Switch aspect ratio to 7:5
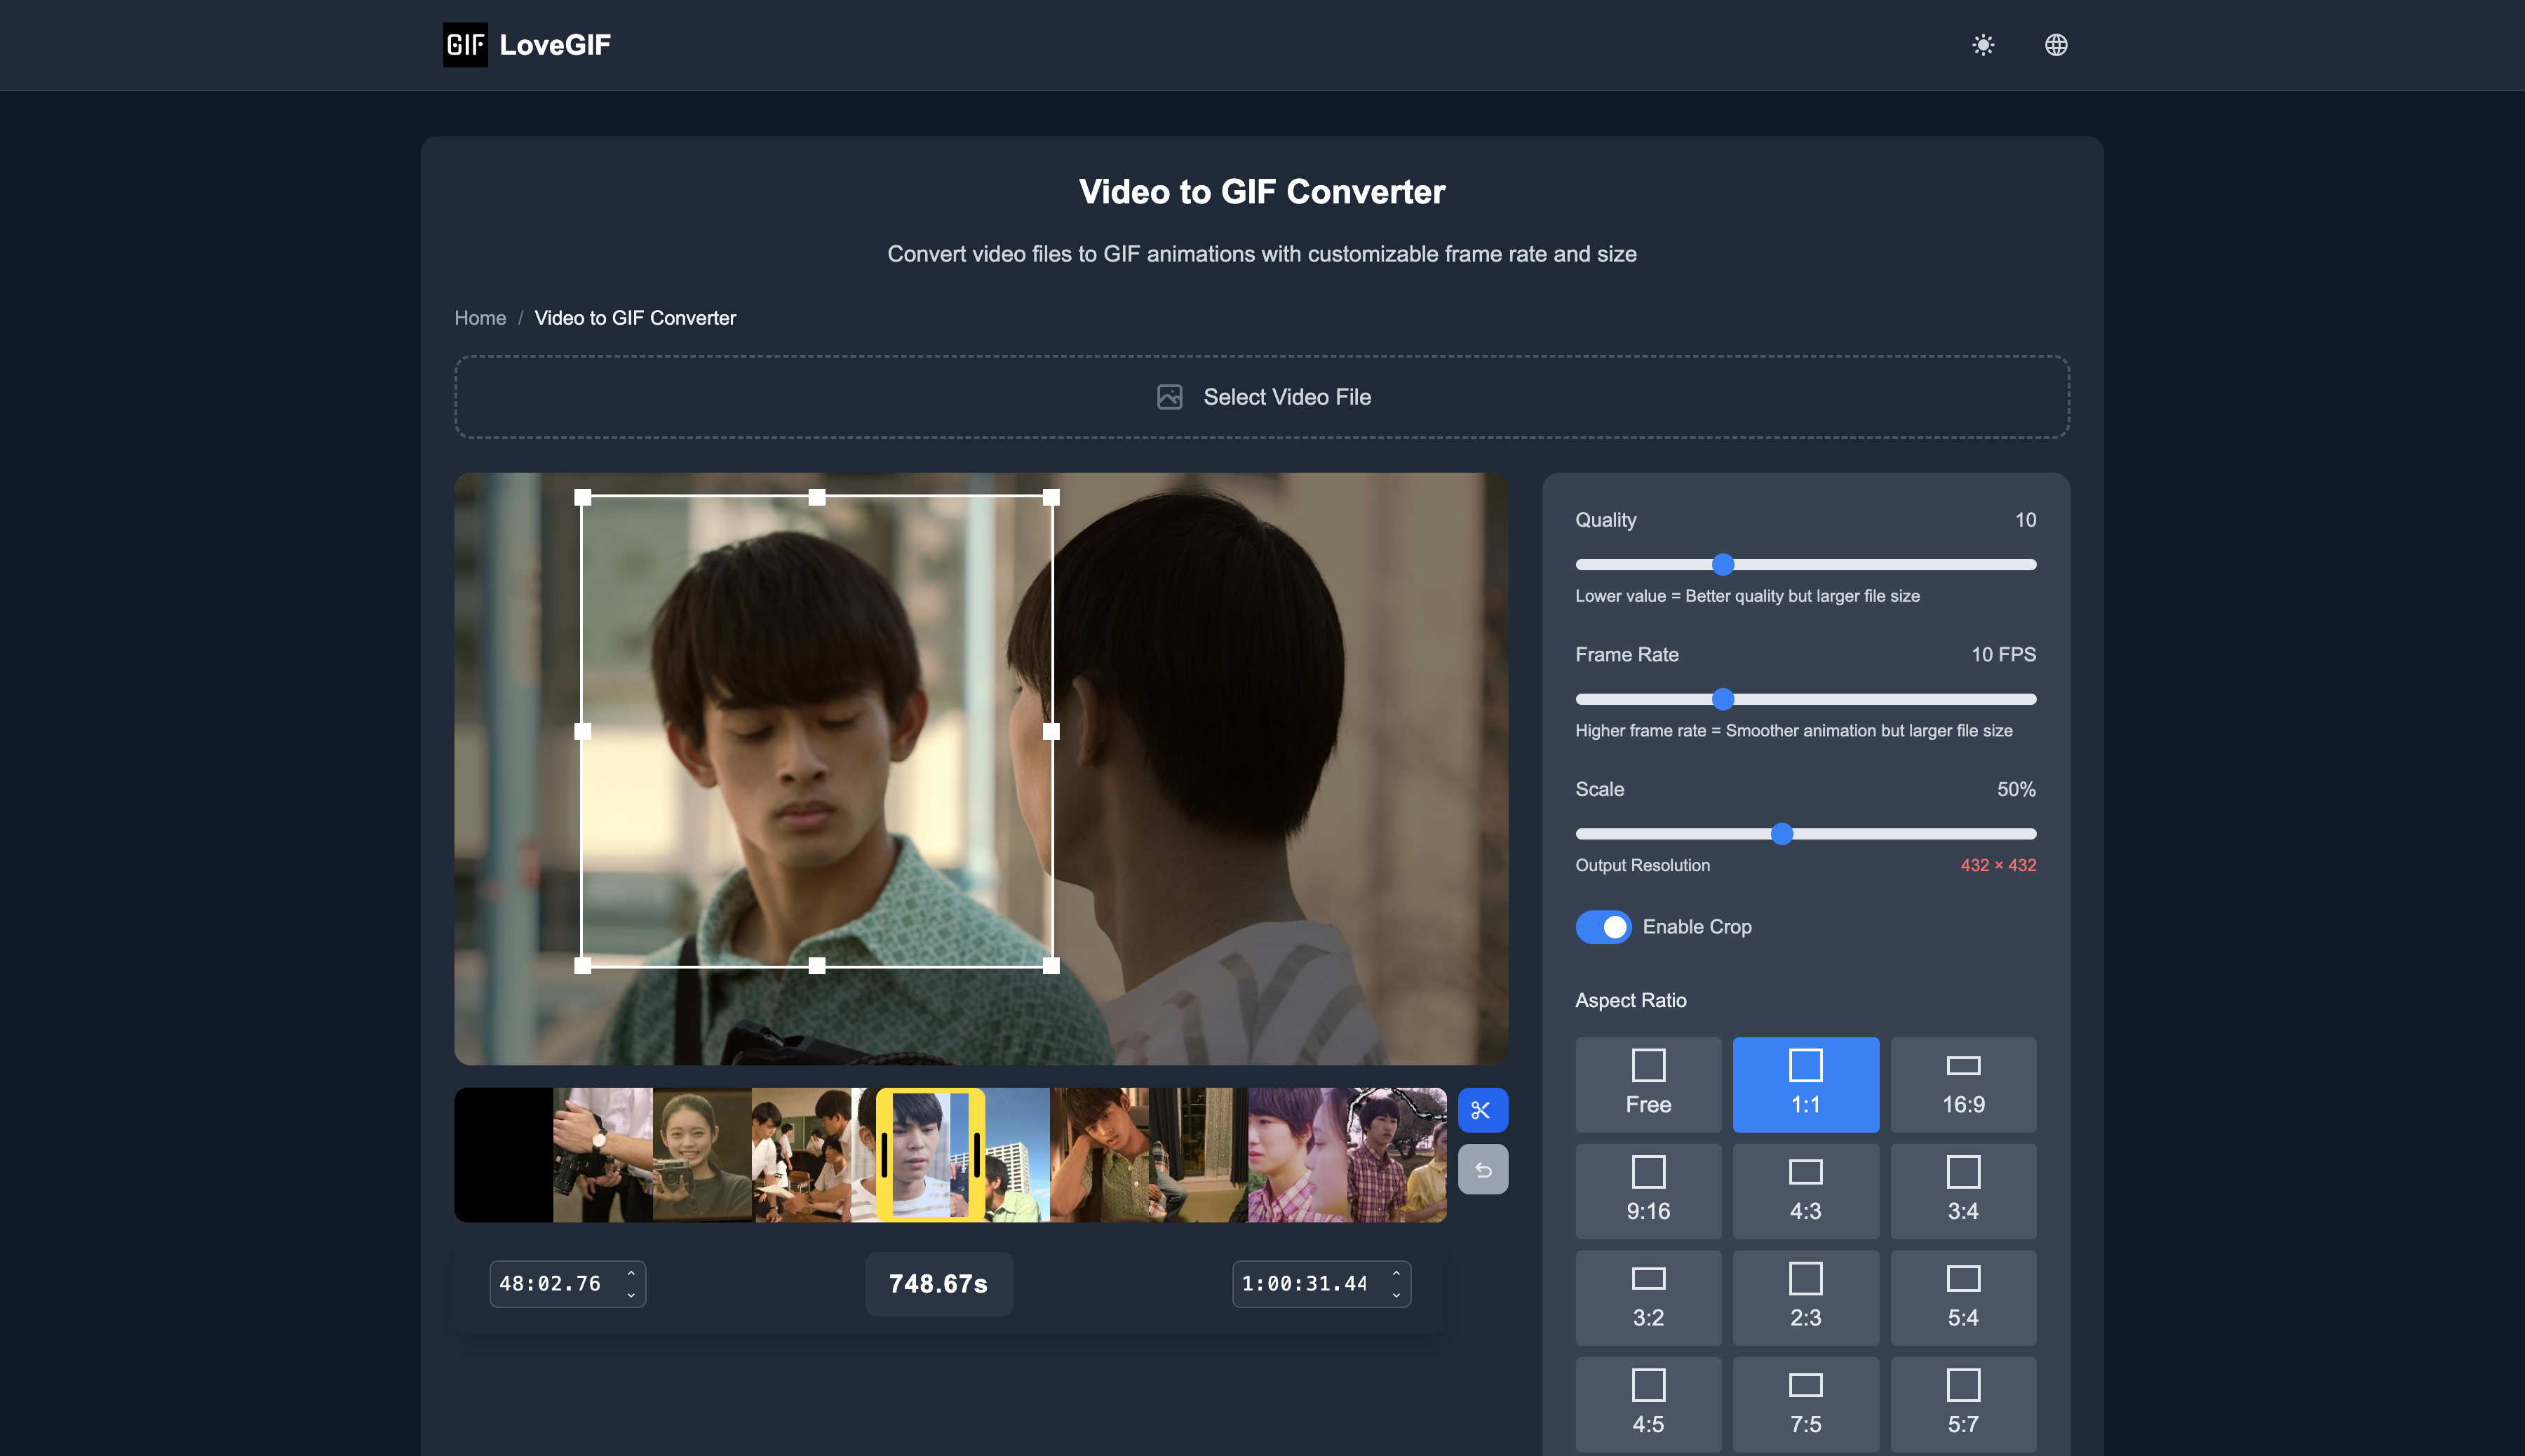This screenshot has width=2525, height=1456. pos(1805,1404)
